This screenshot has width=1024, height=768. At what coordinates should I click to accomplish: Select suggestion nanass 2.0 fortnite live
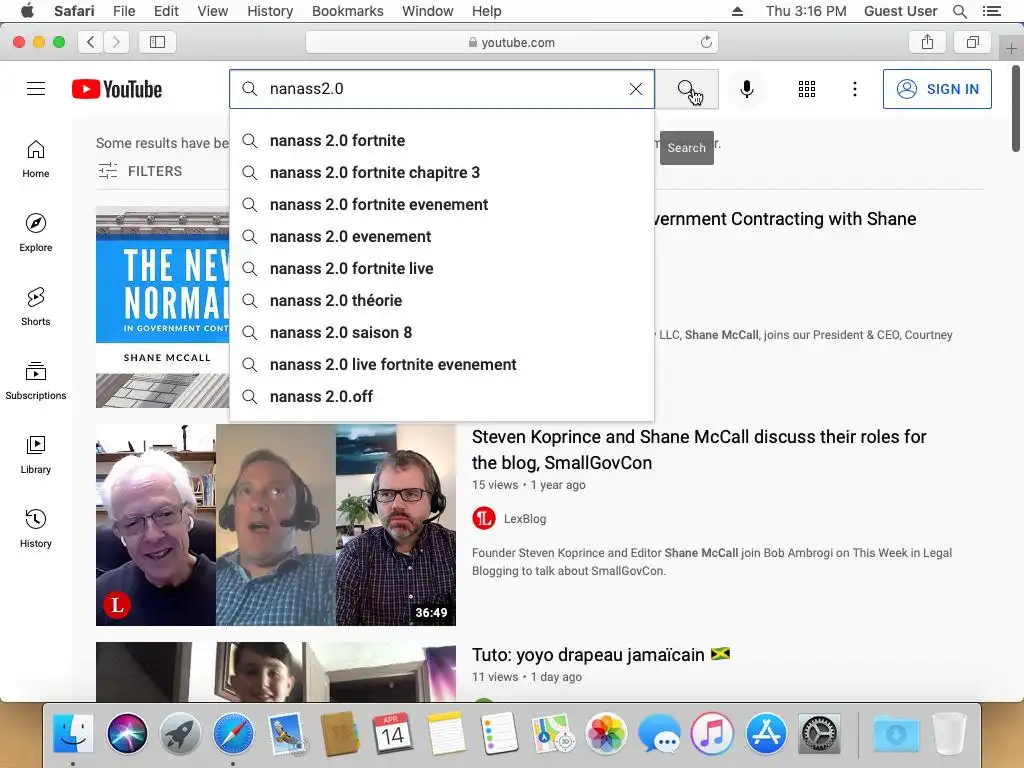click(x=441, y=268)
